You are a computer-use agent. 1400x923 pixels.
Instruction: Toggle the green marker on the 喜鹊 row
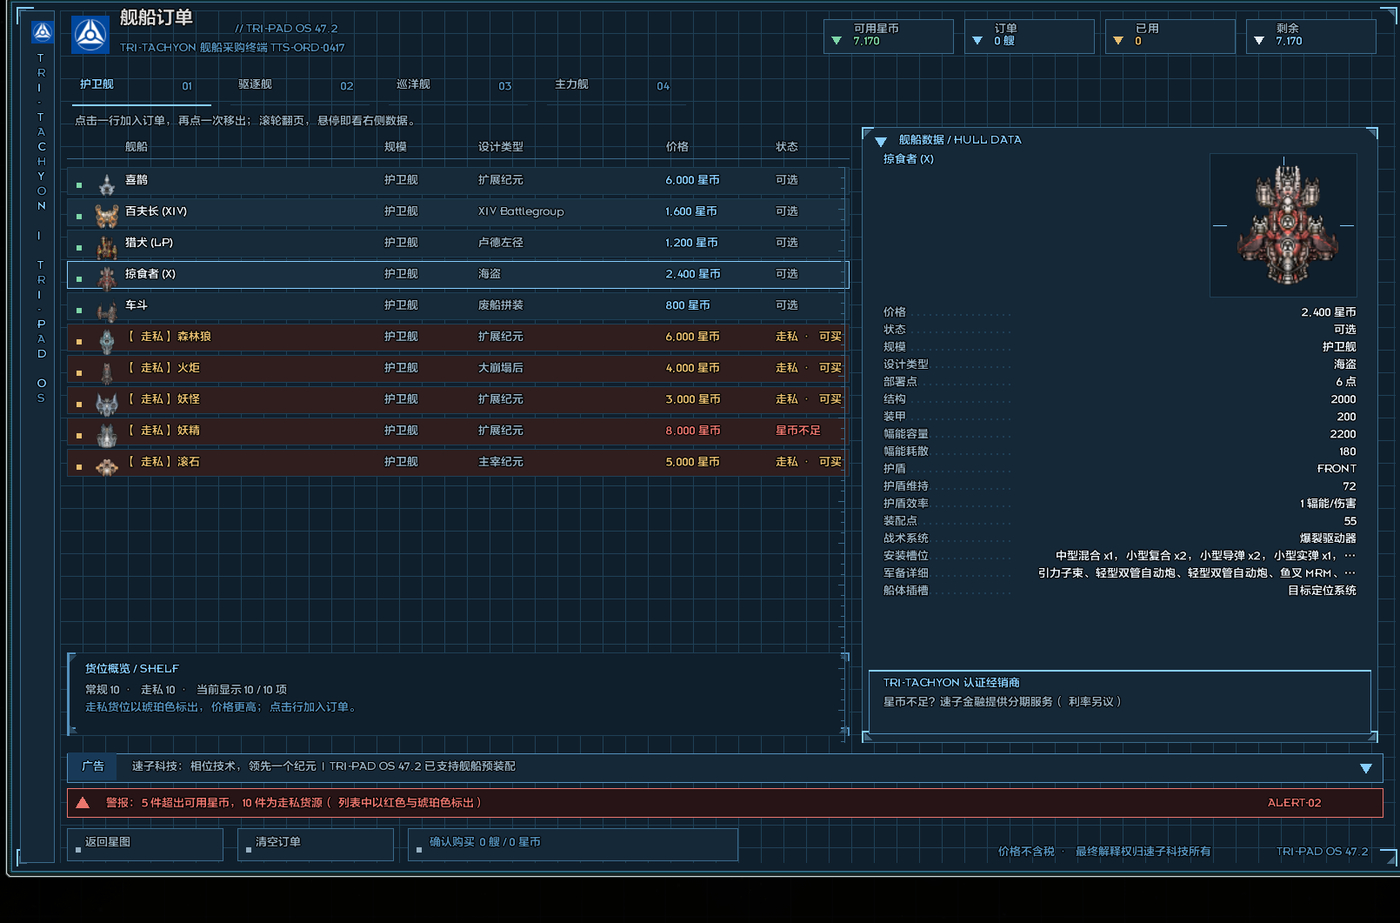79,185
